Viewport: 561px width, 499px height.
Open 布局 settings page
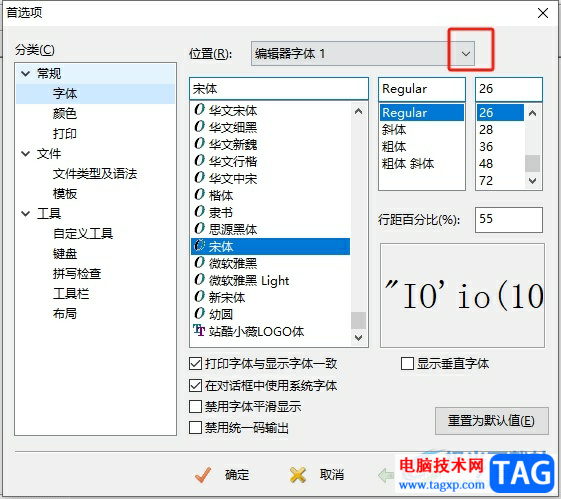click(x=65, y=314)
